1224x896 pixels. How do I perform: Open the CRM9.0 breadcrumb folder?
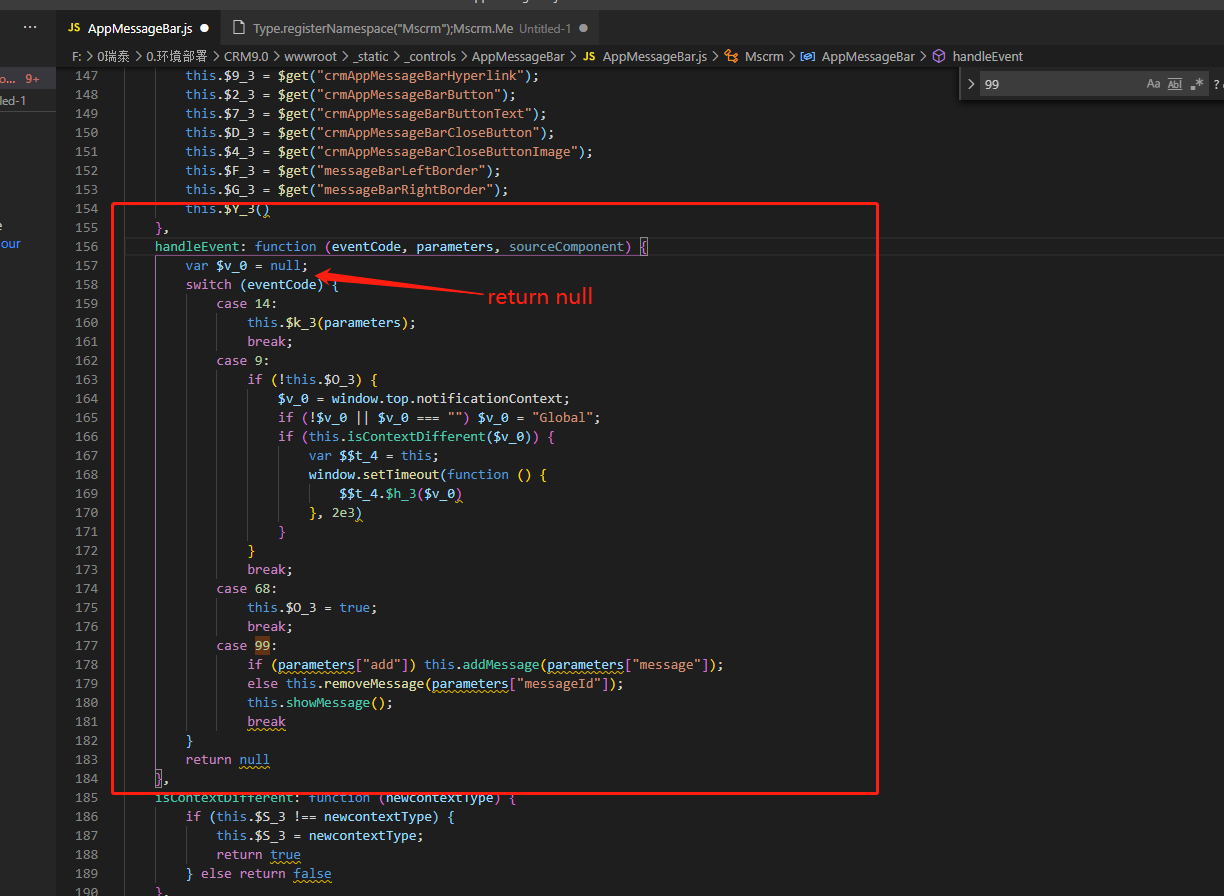tap(246, 57)
